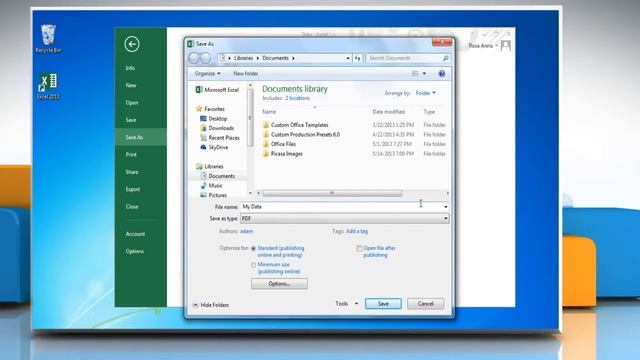This screenshot has width=640, height=360.
Task: Select the Picasa Images folder
Action: click(x=282, y=154)
